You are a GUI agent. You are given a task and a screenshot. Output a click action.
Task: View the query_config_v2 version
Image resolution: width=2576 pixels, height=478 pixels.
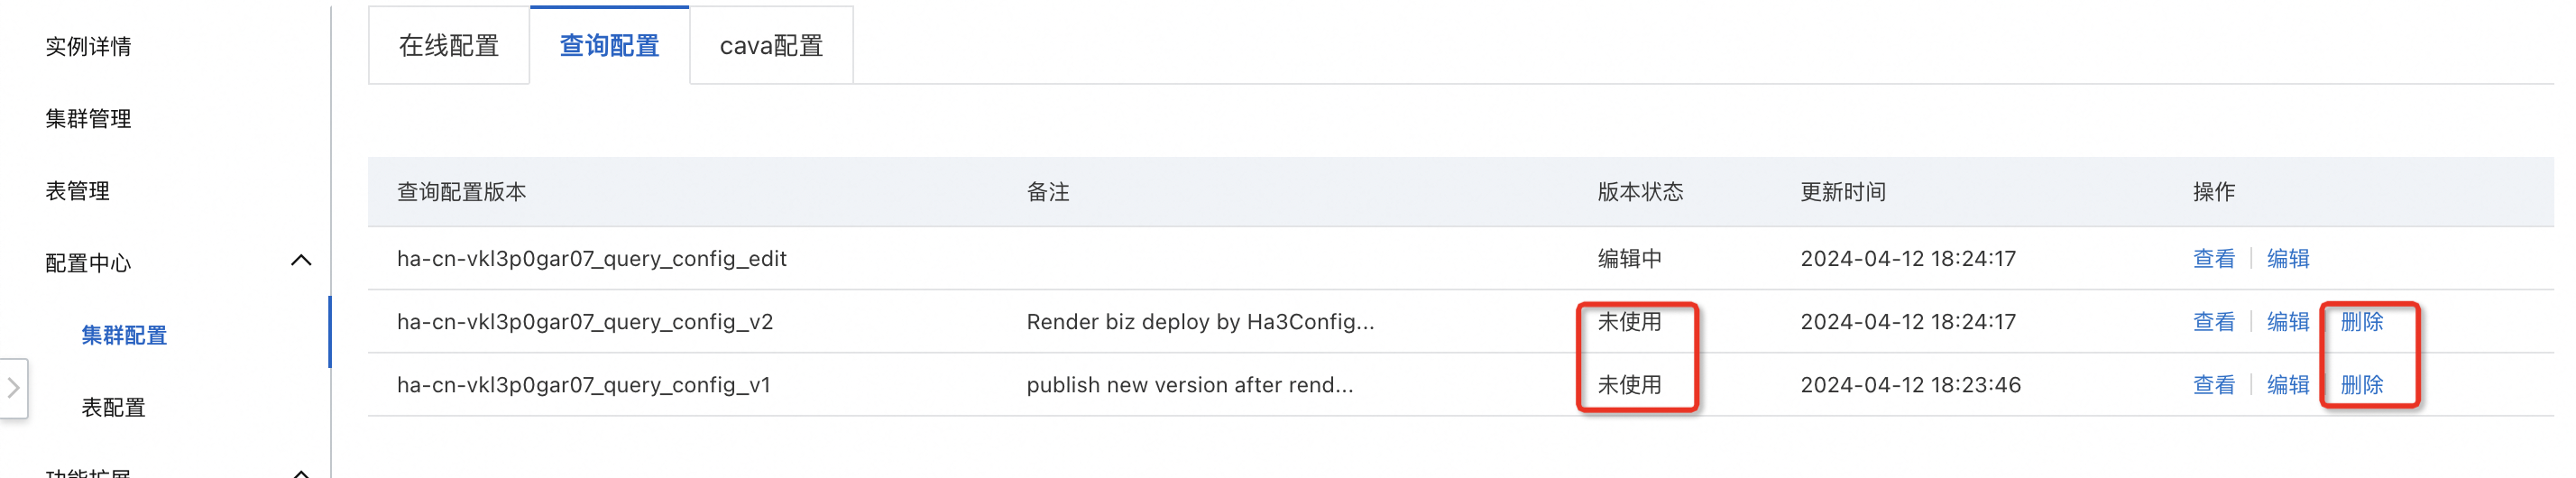tap(2213, 322)
